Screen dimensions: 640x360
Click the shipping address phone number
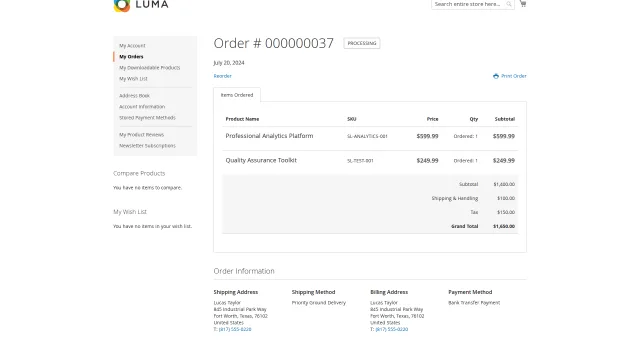pyautogui.click(x=235, y=329)
